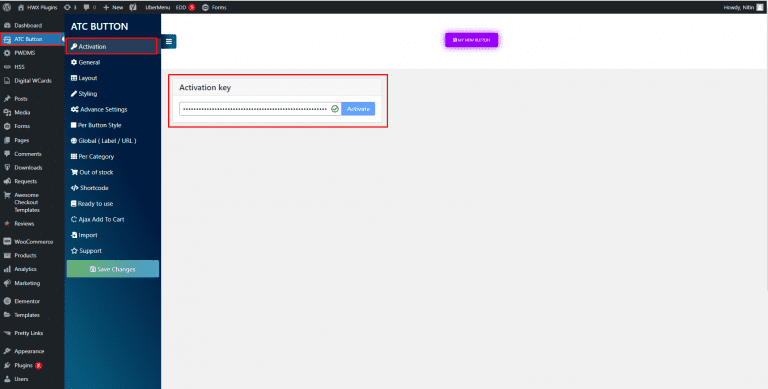This screenshot has height=389, width=768.
Task: Open the General settings tab
Action: (x=86, y=62)
